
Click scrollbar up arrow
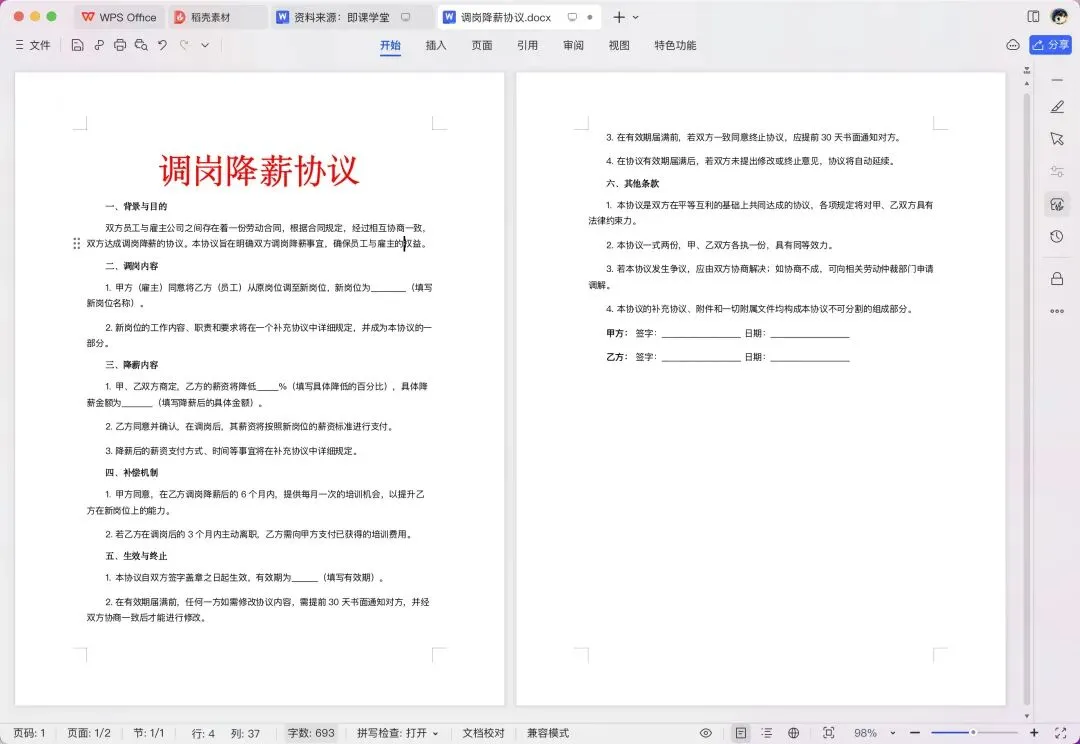click(x=1026, y=83)
